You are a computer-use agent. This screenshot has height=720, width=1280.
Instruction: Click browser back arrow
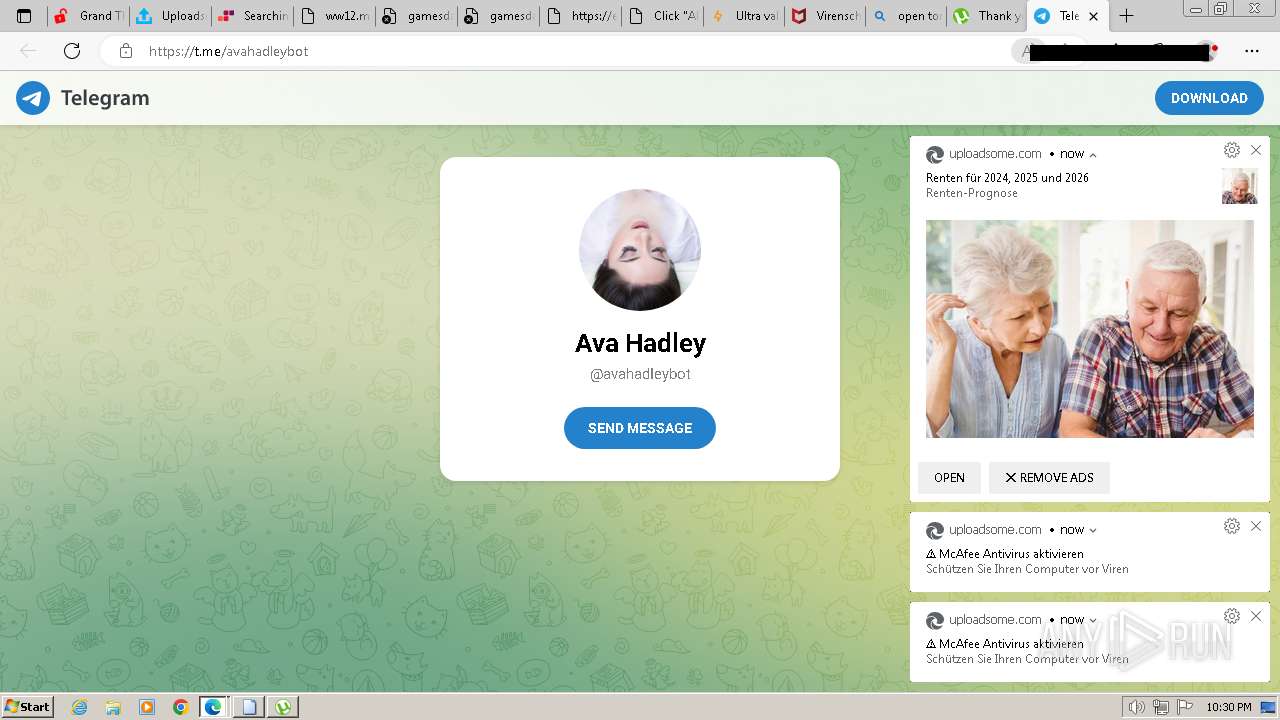28,51
